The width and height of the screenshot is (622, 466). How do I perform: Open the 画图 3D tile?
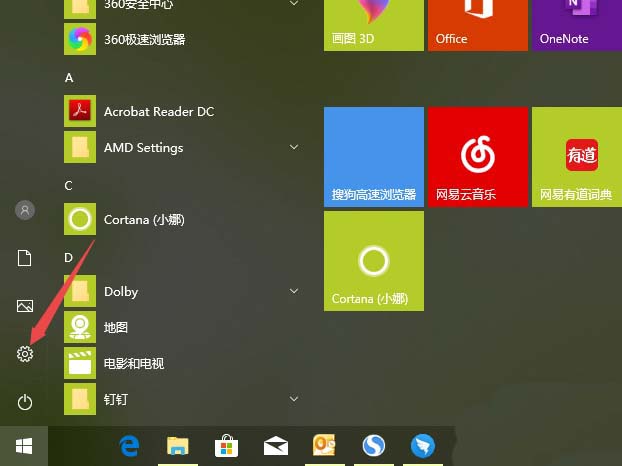pyautogui.click(x=374, y=25)
